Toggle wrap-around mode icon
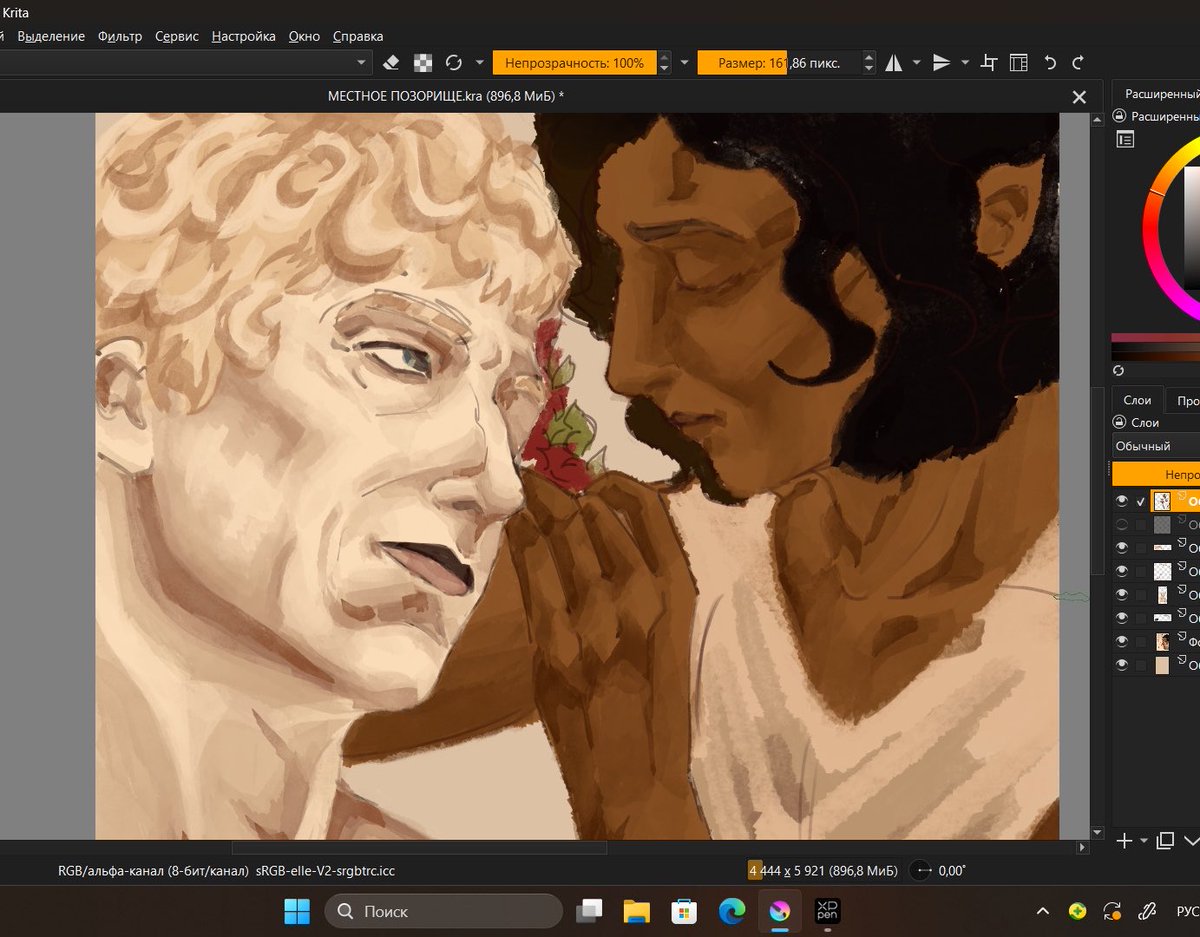 [989, 63]
